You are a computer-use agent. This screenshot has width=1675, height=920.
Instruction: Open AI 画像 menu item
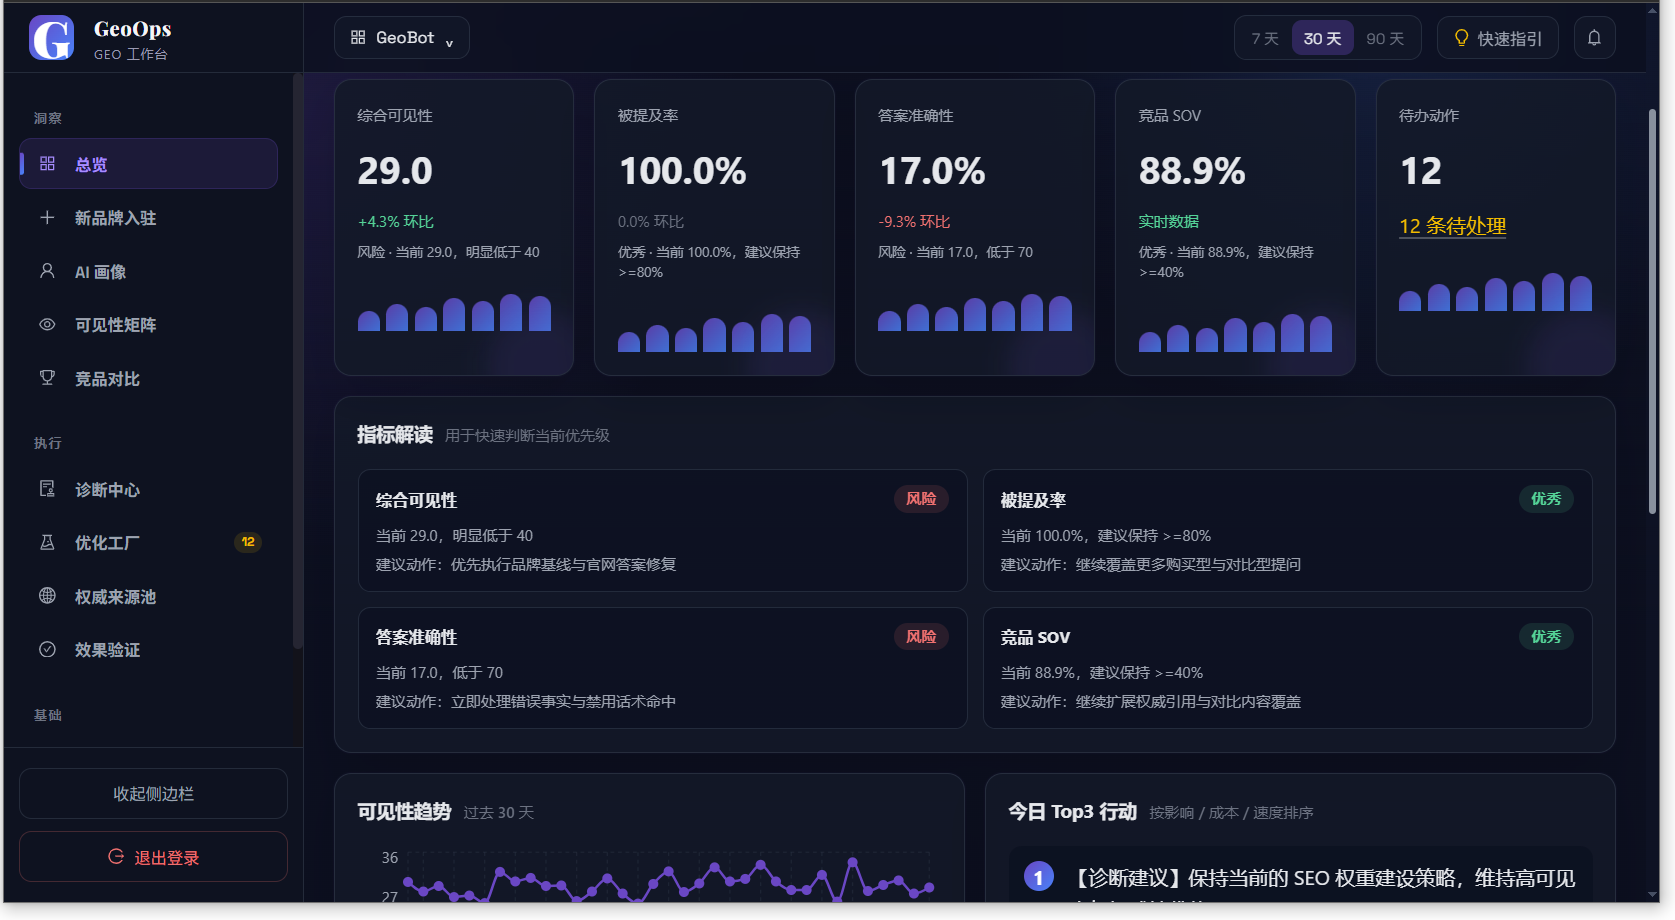[148, 272]
